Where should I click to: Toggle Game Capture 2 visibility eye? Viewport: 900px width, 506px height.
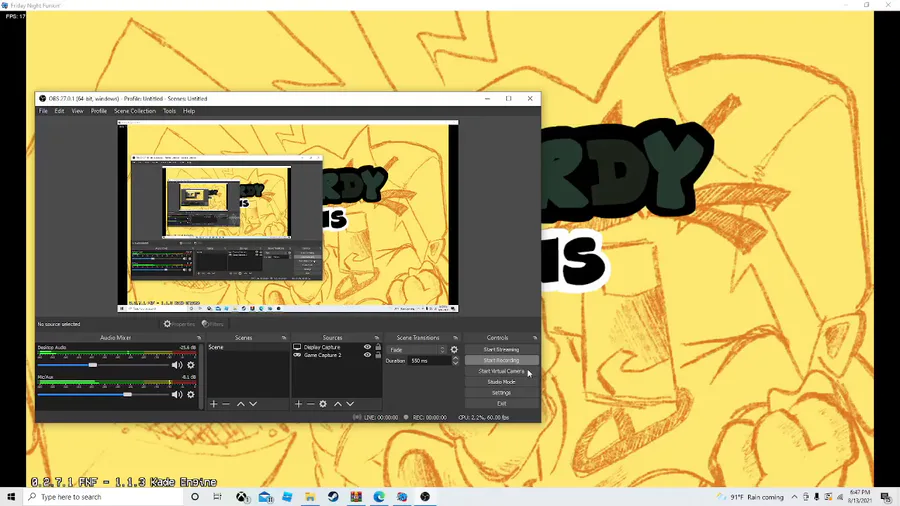coord(367,355)
